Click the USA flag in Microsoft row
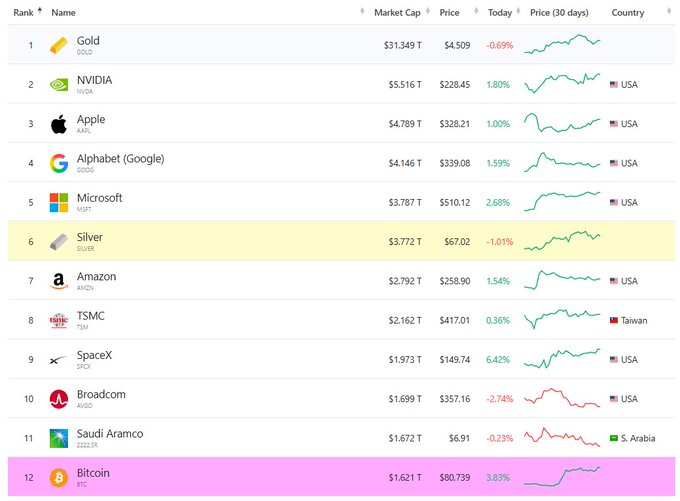 614,203
